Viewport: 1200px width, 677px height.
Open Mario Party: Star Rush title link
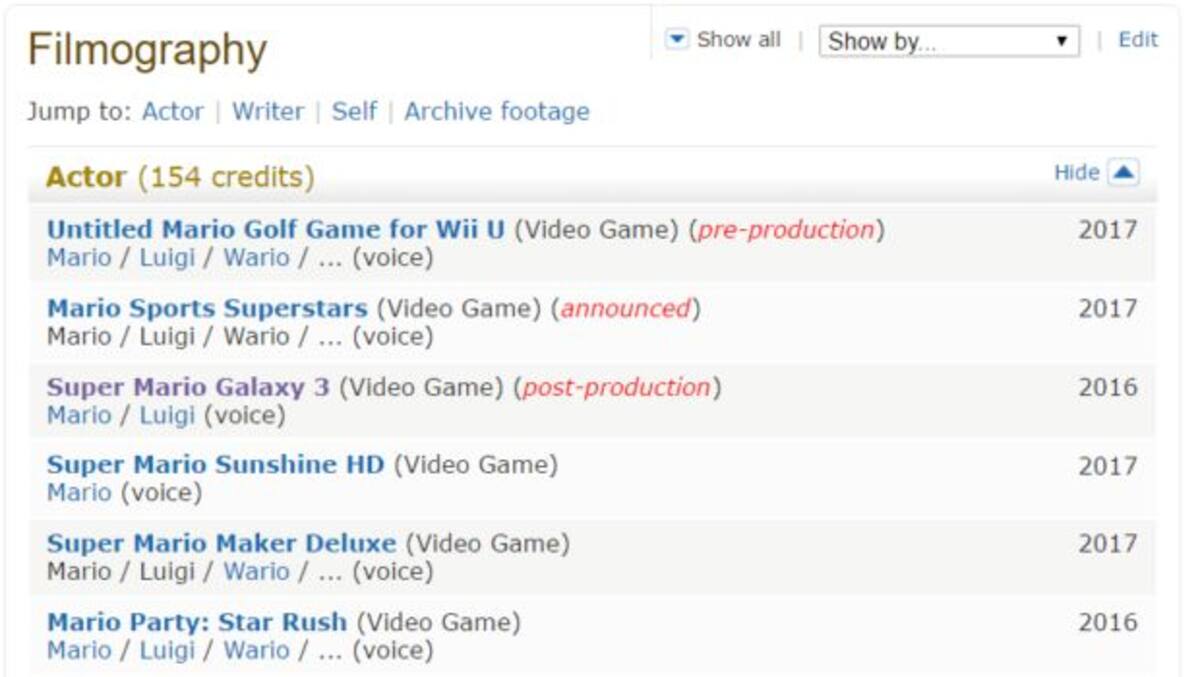[x=197, y=622]
